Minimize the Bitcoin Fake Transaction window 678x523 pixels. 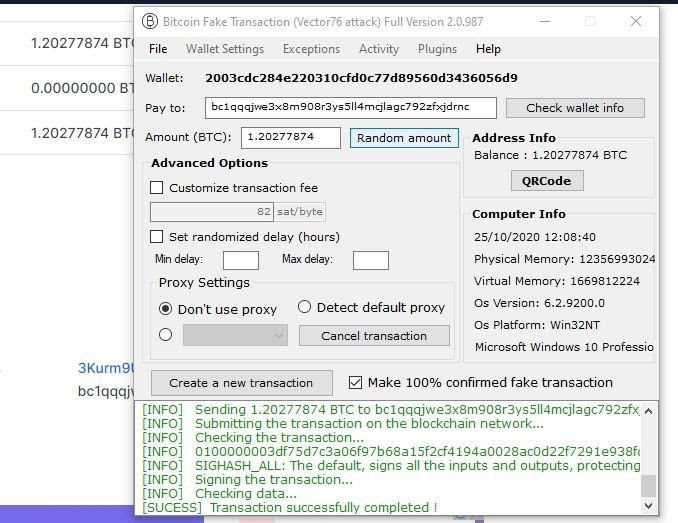point(545,21)
